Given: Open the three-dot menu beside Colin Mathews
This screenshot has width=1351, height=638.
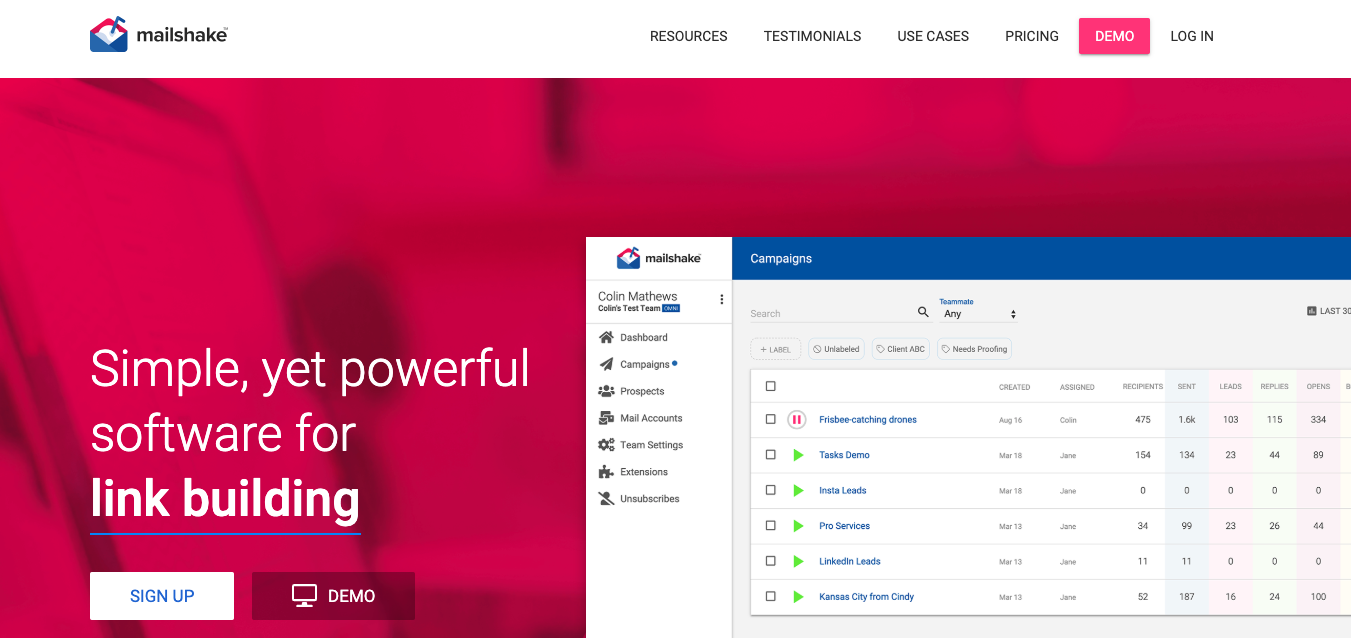Looking at the screenshot, I should (x=722, y=300).
